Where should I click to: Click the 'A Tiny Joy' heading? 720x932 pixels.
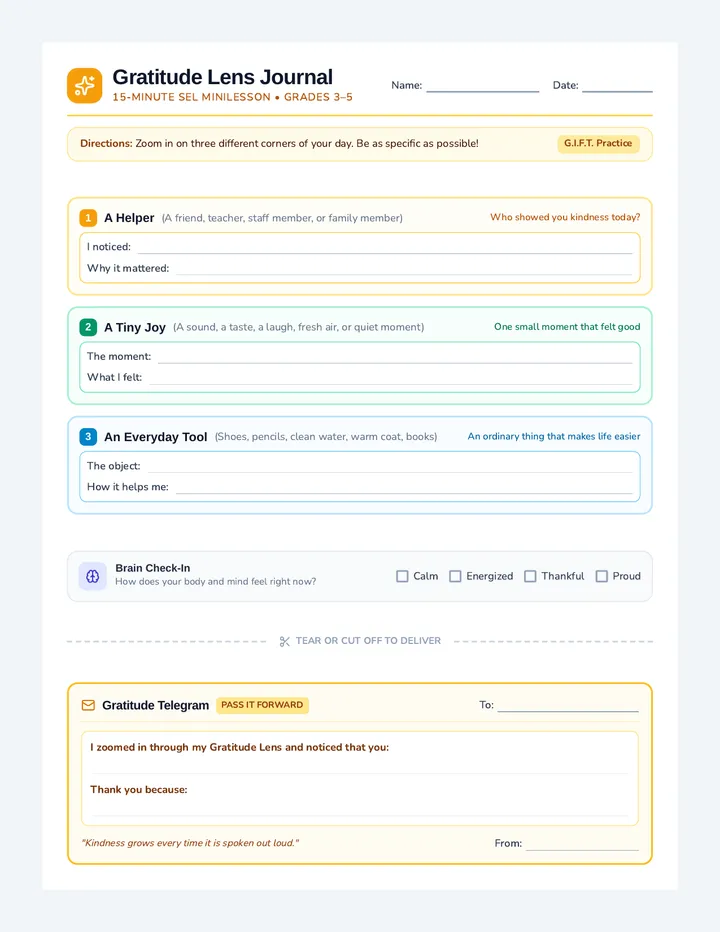[x=135, y=328]
